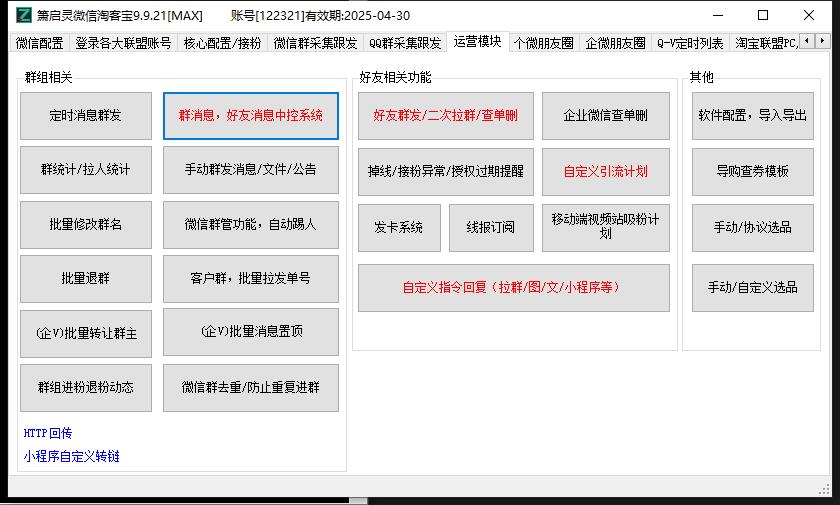Switch to 企微朋友圈 tab
The image size is (840, 505).
click(x=616, y=43)
